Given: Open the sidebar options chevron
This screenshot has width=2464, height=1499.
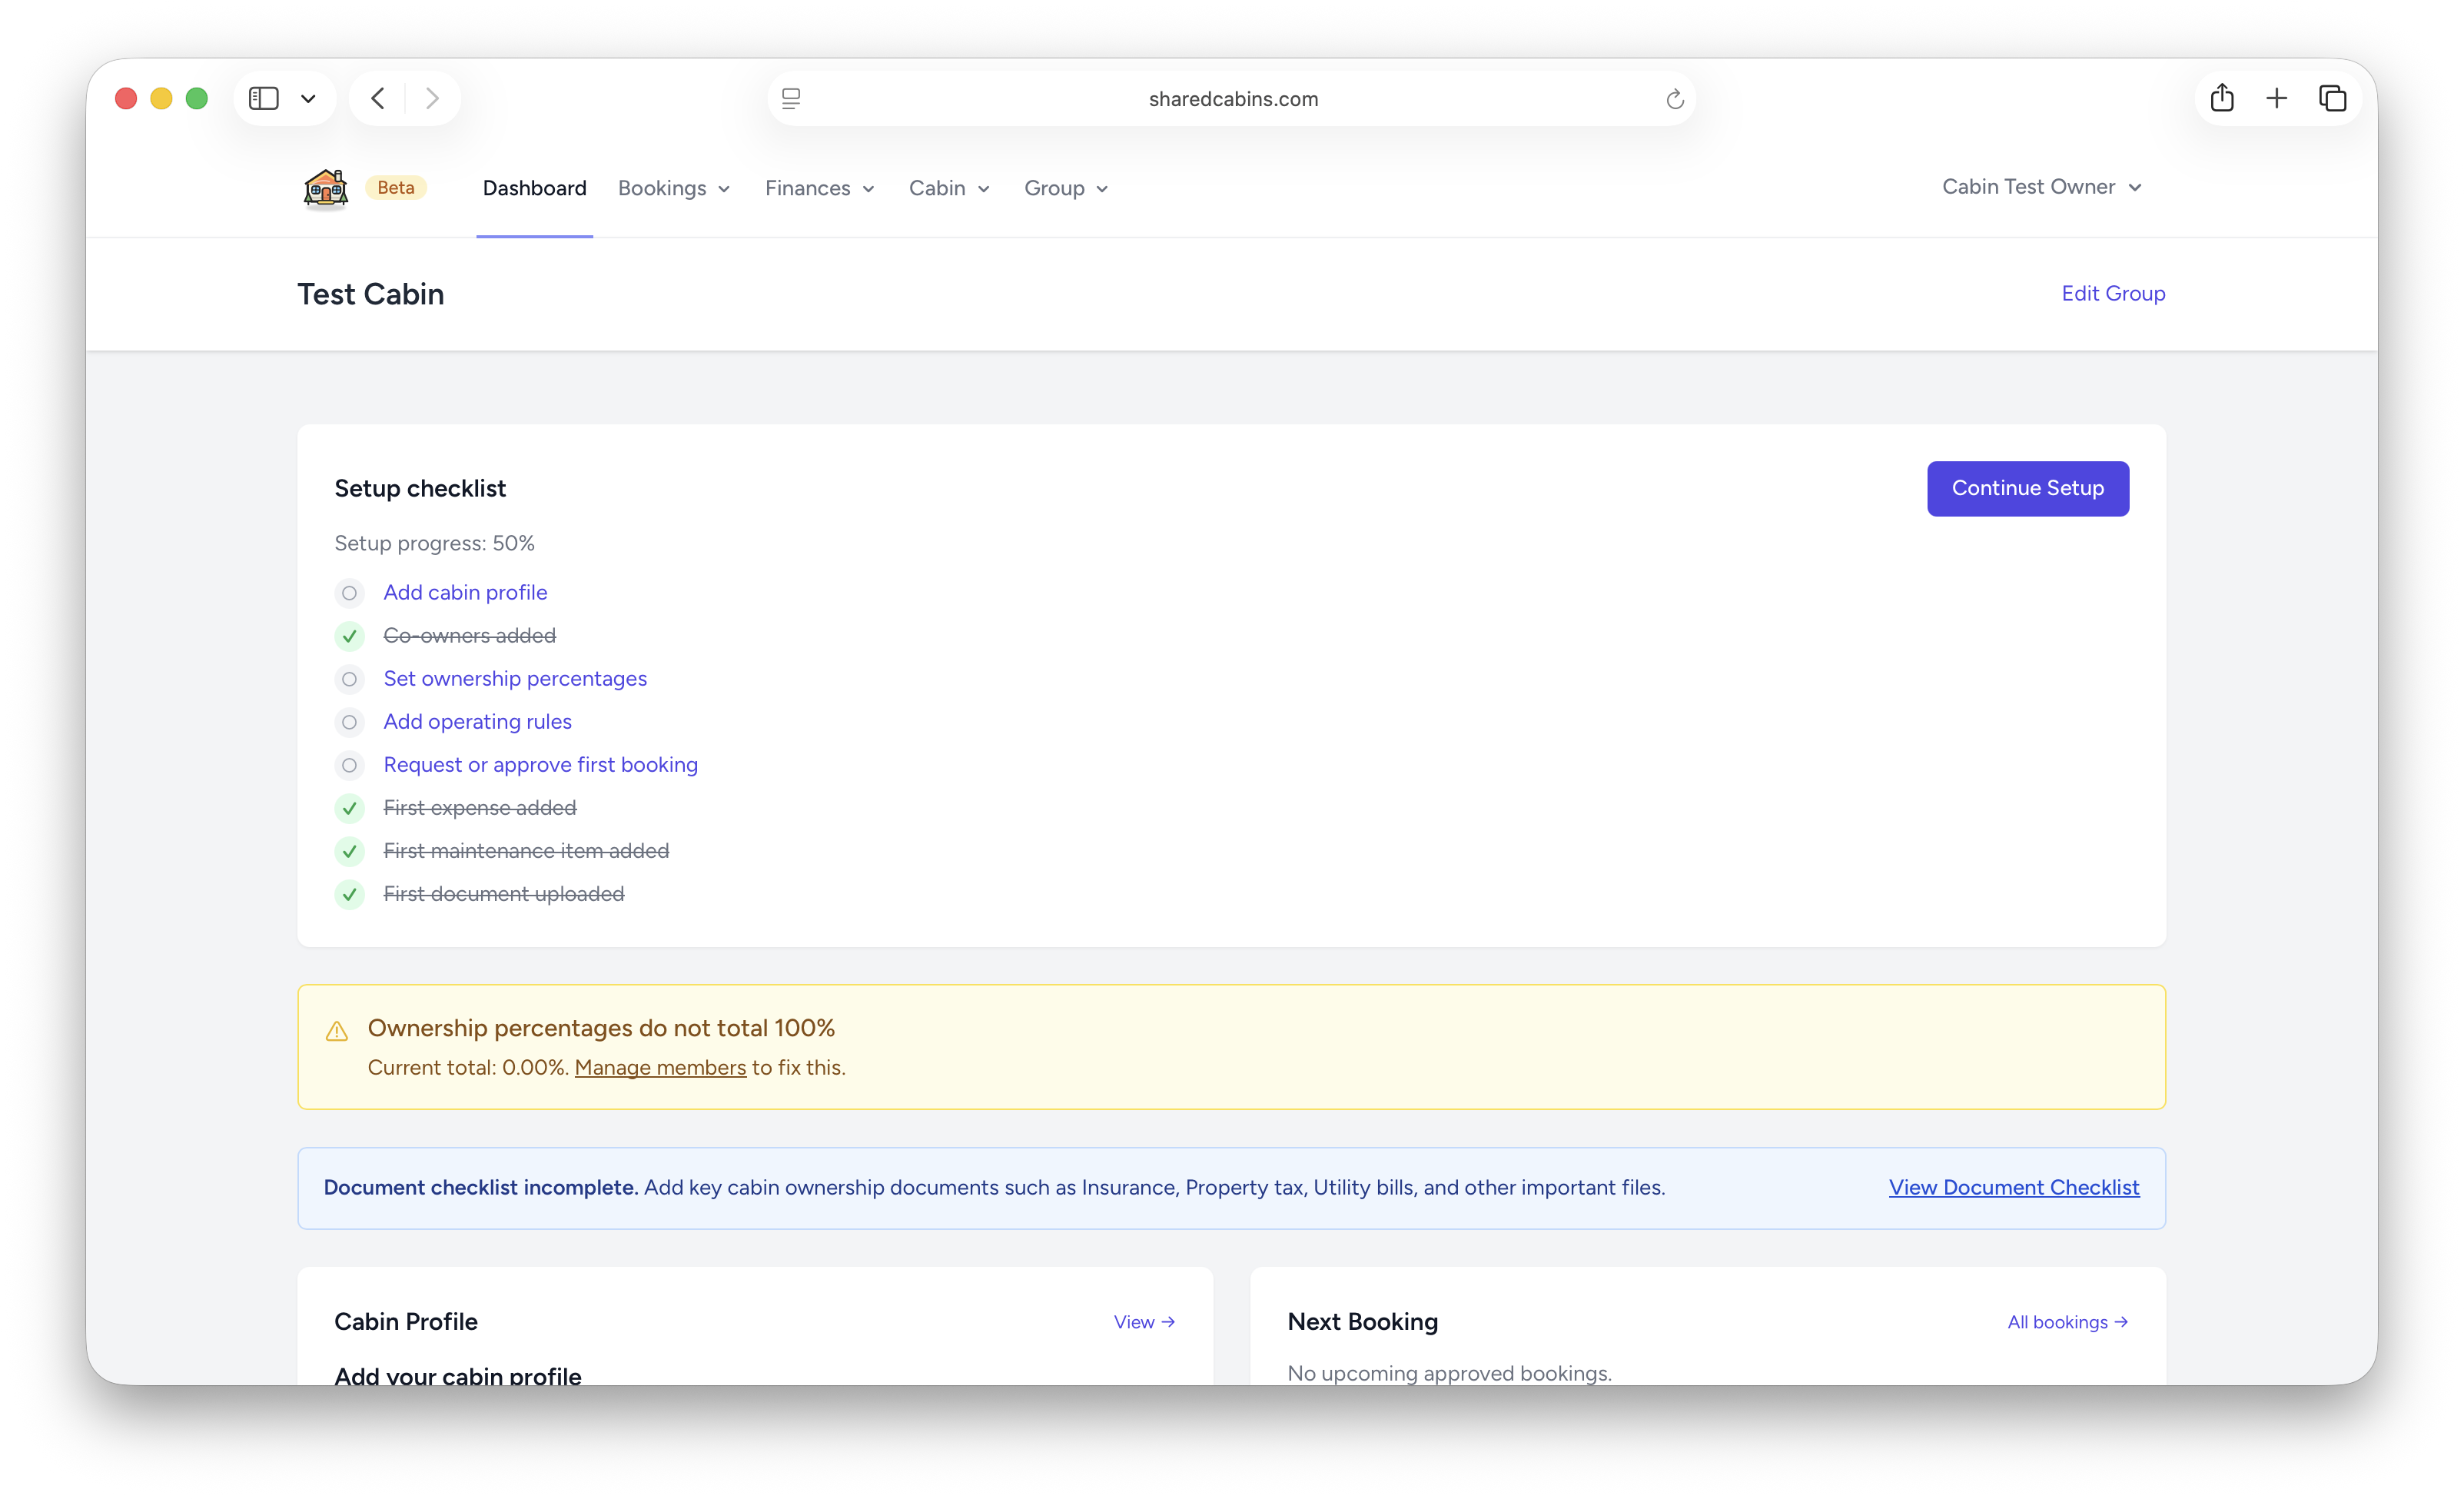Looking at the screenshot, I should [308, 99].
